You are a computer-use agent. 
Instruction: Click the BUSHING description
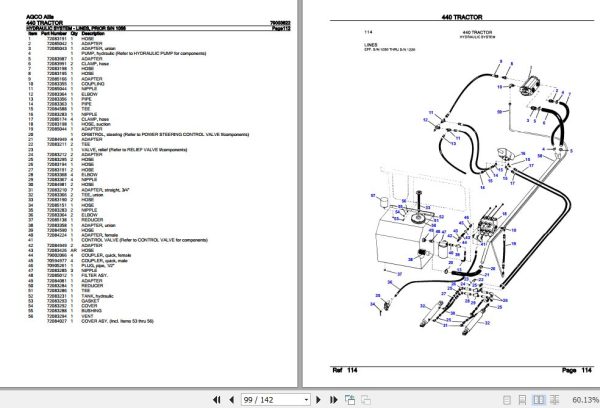[x=91, y=311]
